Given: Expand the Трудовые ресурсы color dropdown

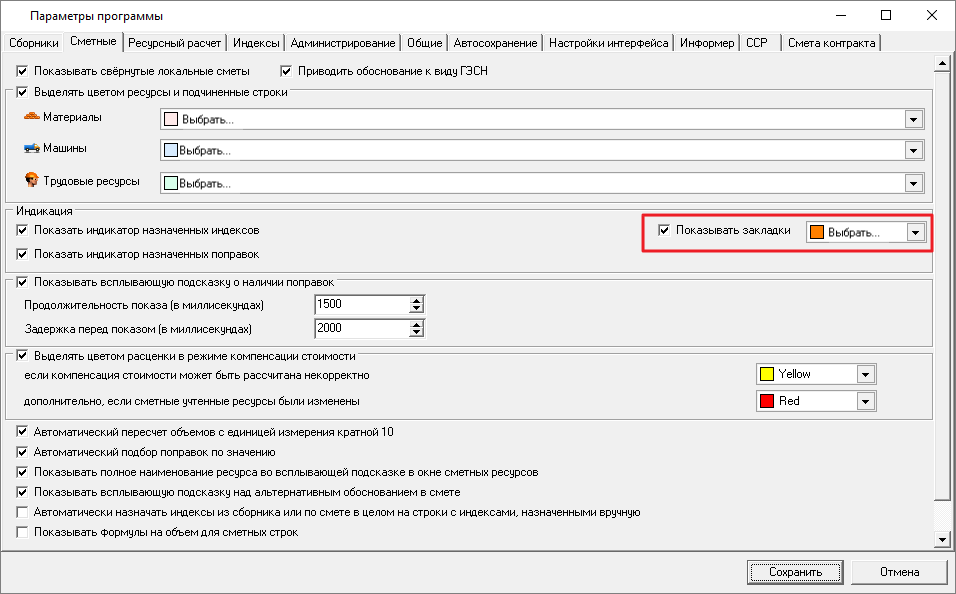Looking at the screenshot, I should point(912,184).
